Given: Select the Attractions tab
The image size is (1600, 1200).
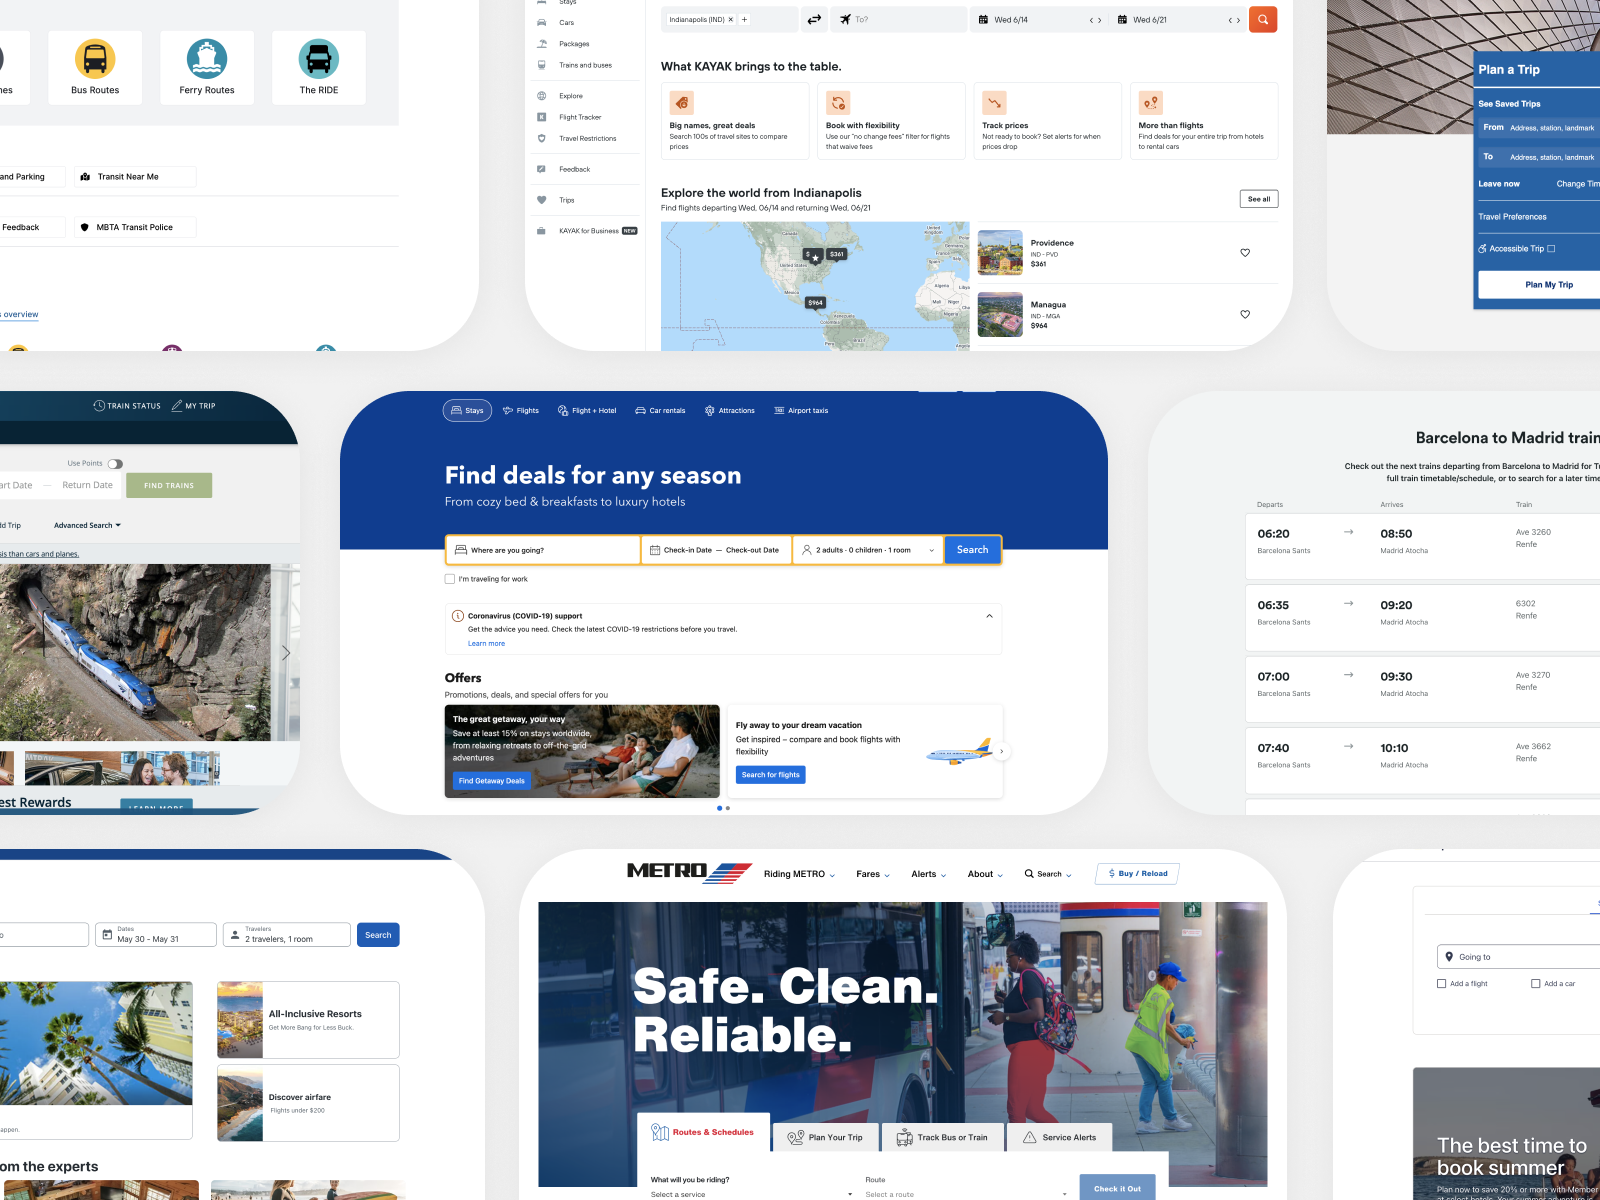Looking at the screenshot, I should pyautogui.click(x=730, y=411).
